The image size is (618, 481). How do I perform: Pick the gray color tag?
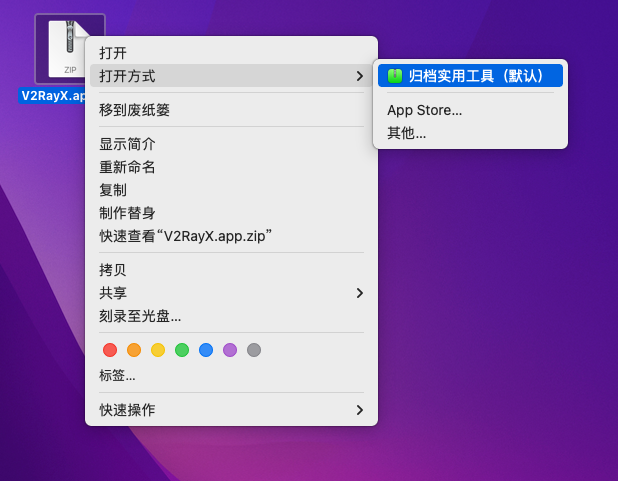coord(254,350)
